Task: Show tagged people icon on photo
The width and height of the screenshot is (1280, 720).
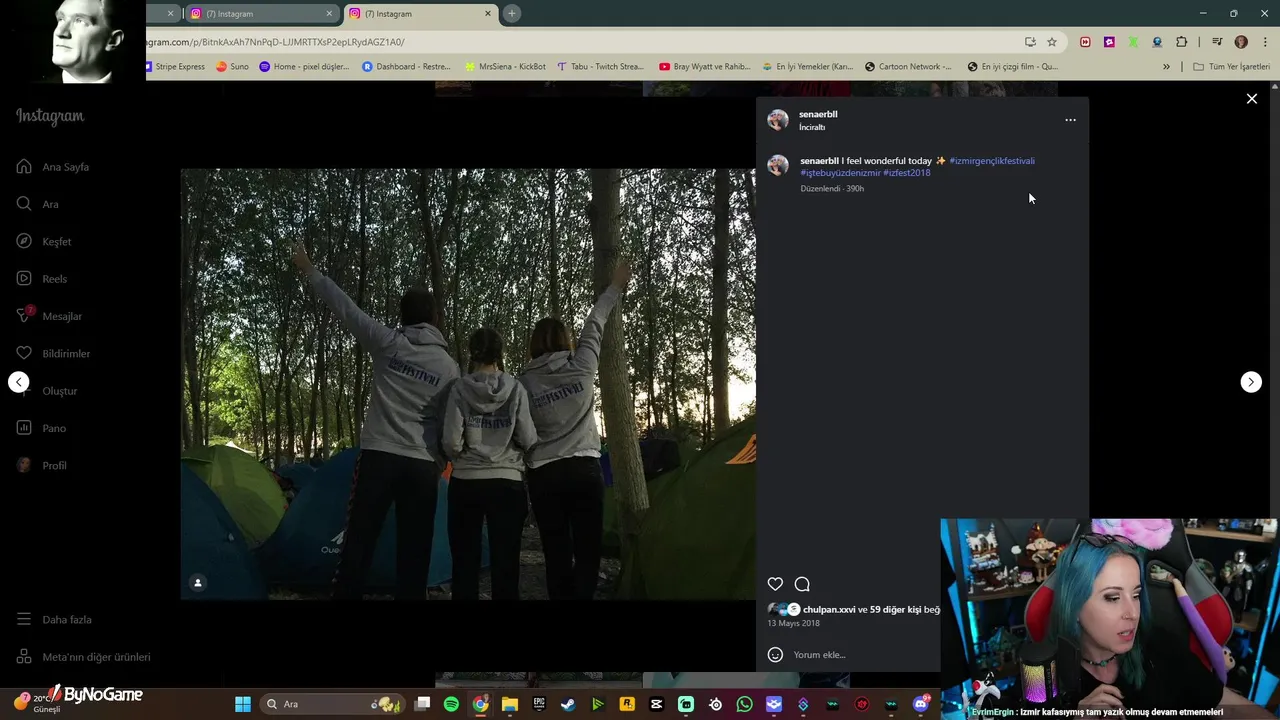Action: (x=198, y=583)
